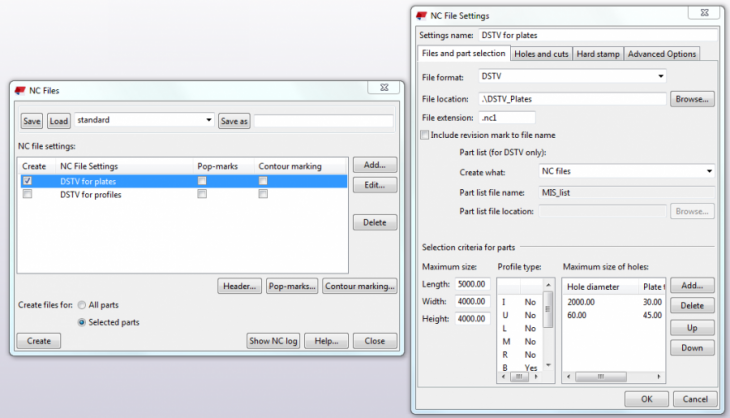
Task: Enable Include revision mark to file name
Action: [x=425, y=135]
